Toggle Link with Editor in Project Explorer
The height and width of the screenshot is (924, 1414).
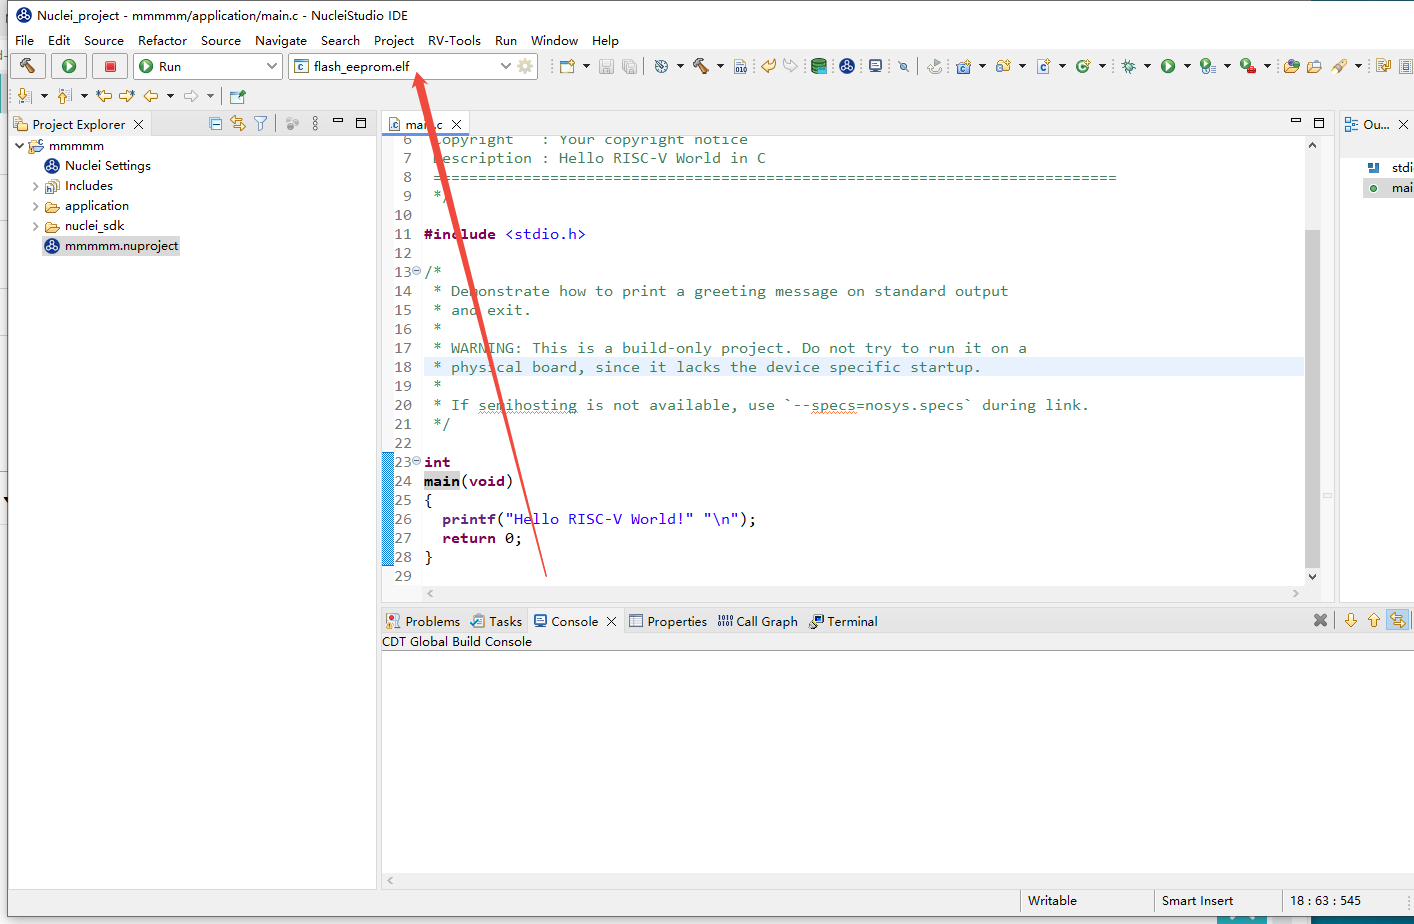(238, 123)
